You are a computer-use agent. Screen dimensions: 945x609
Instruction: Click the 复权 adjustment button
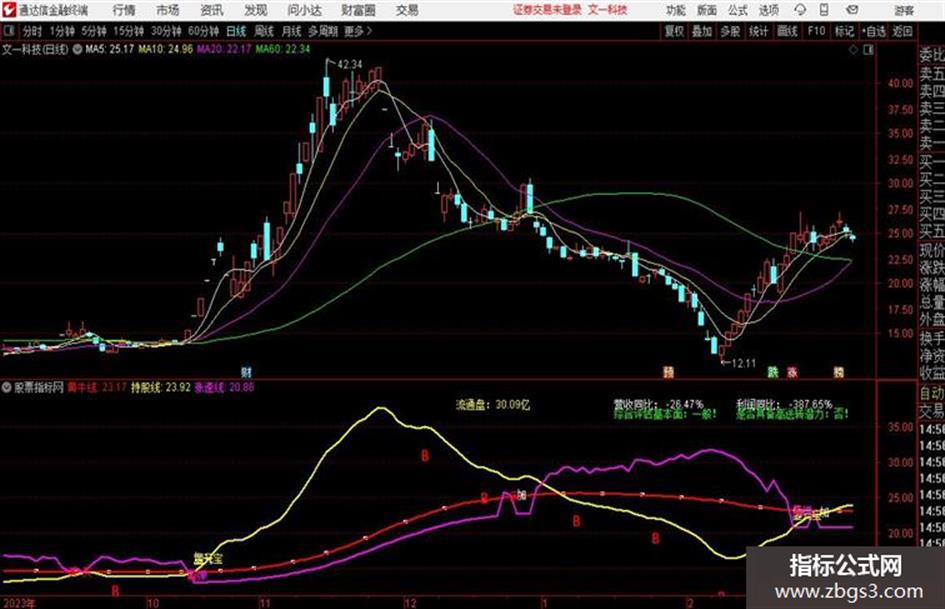pyautogui.click(x=674, y=31)
